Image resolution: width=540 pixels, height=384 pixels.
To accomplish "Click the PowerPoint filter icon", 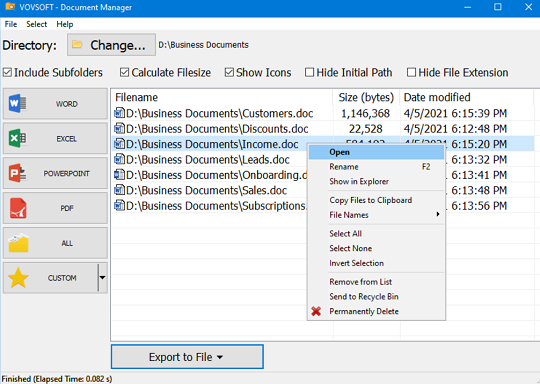I will point(18,173).
